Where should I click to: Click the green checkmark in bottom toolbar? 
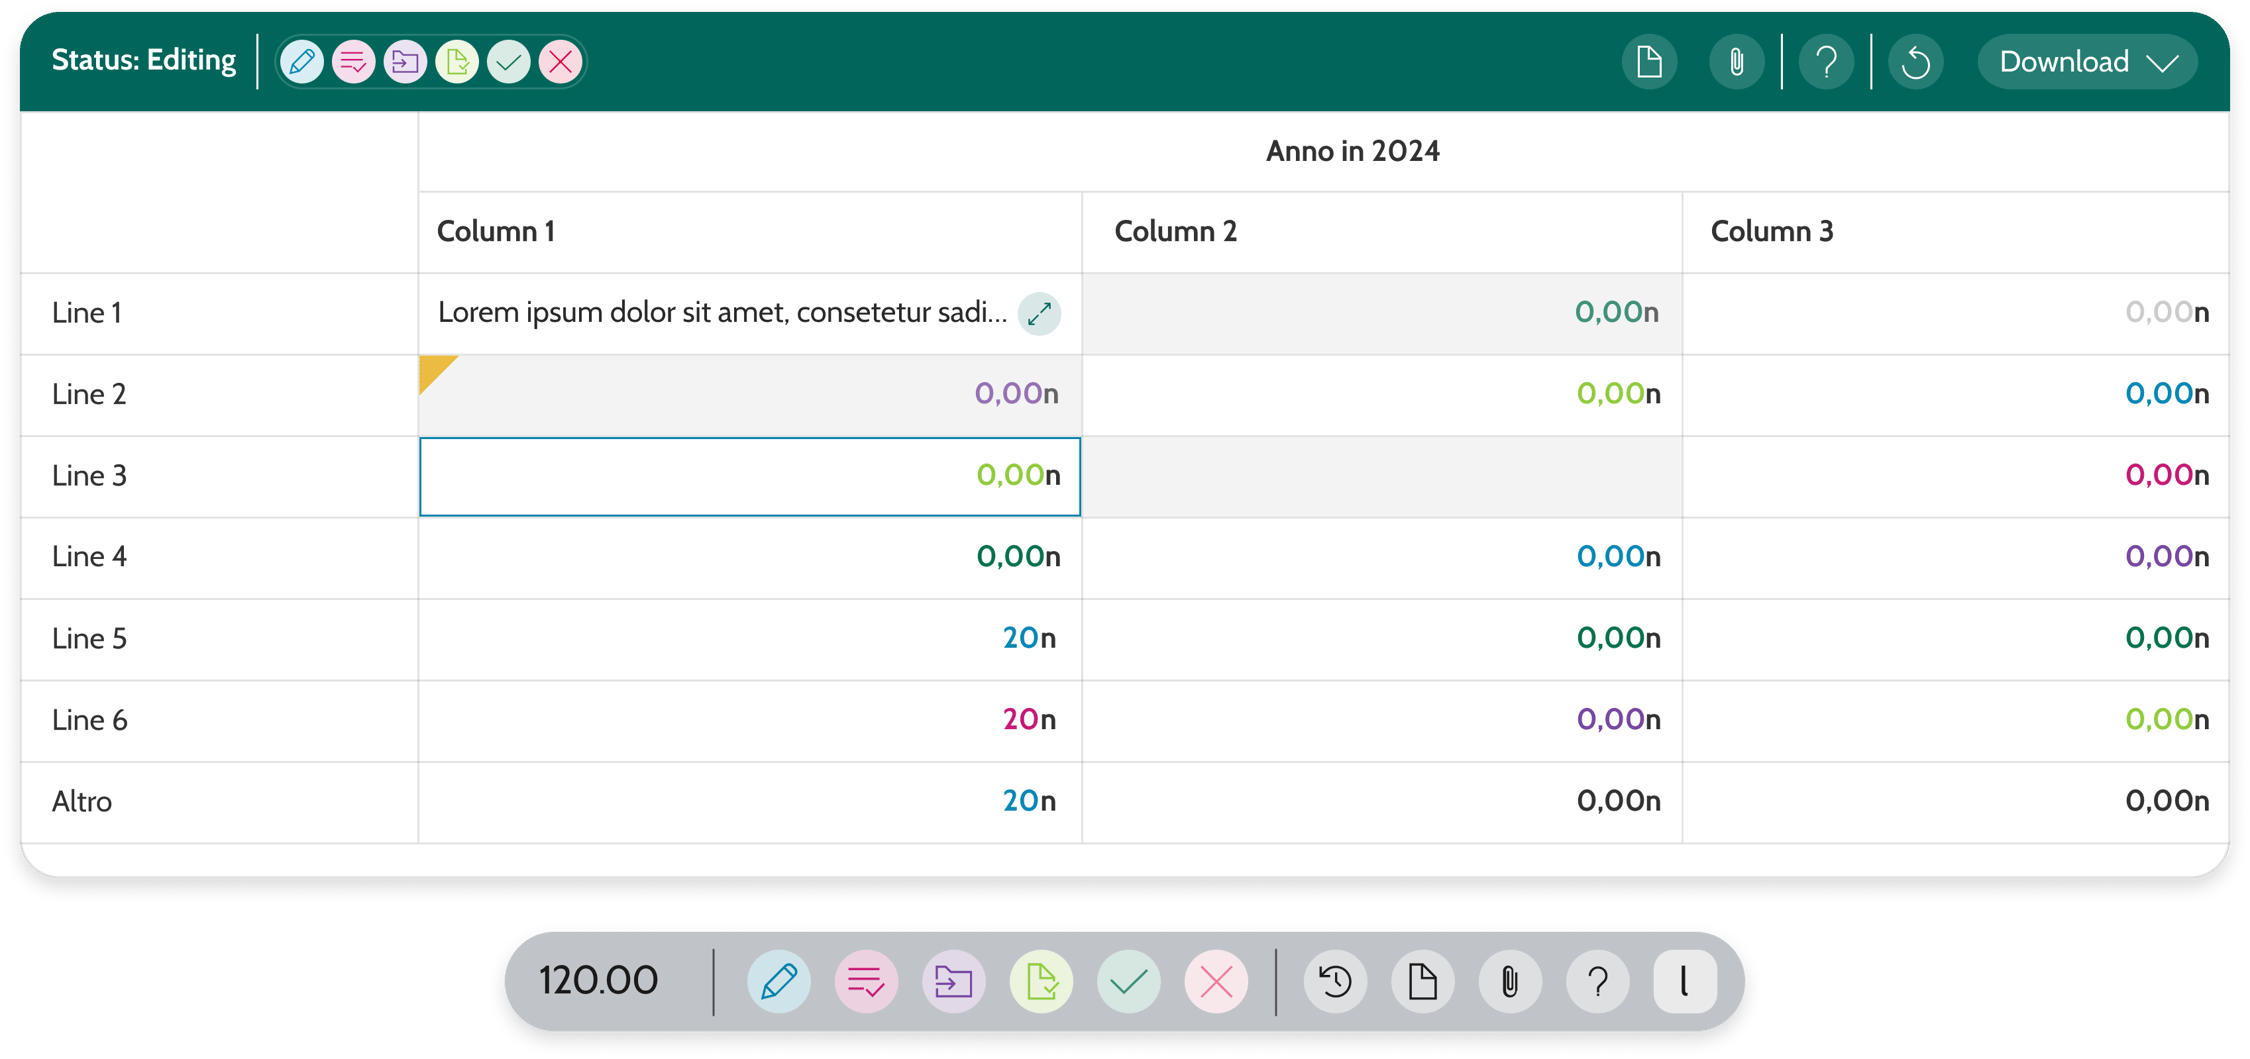click(1129, 982)
